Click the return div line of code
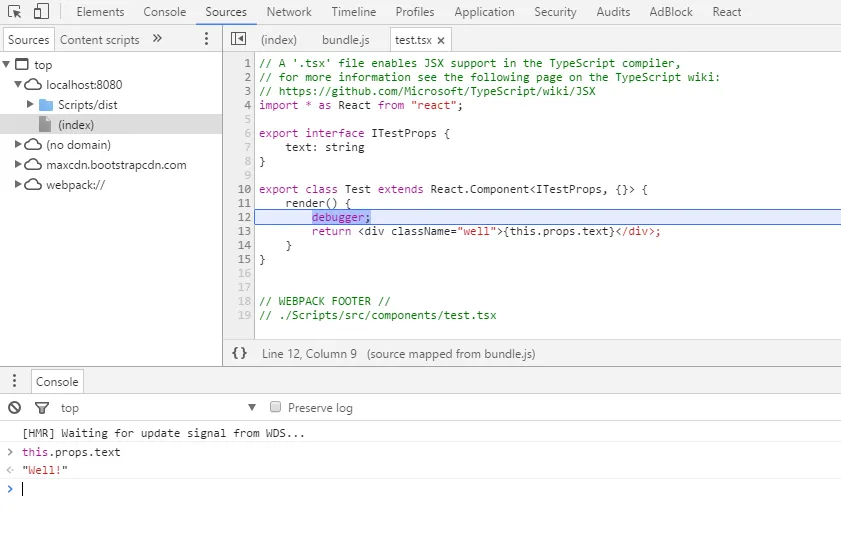 (486, 231)
